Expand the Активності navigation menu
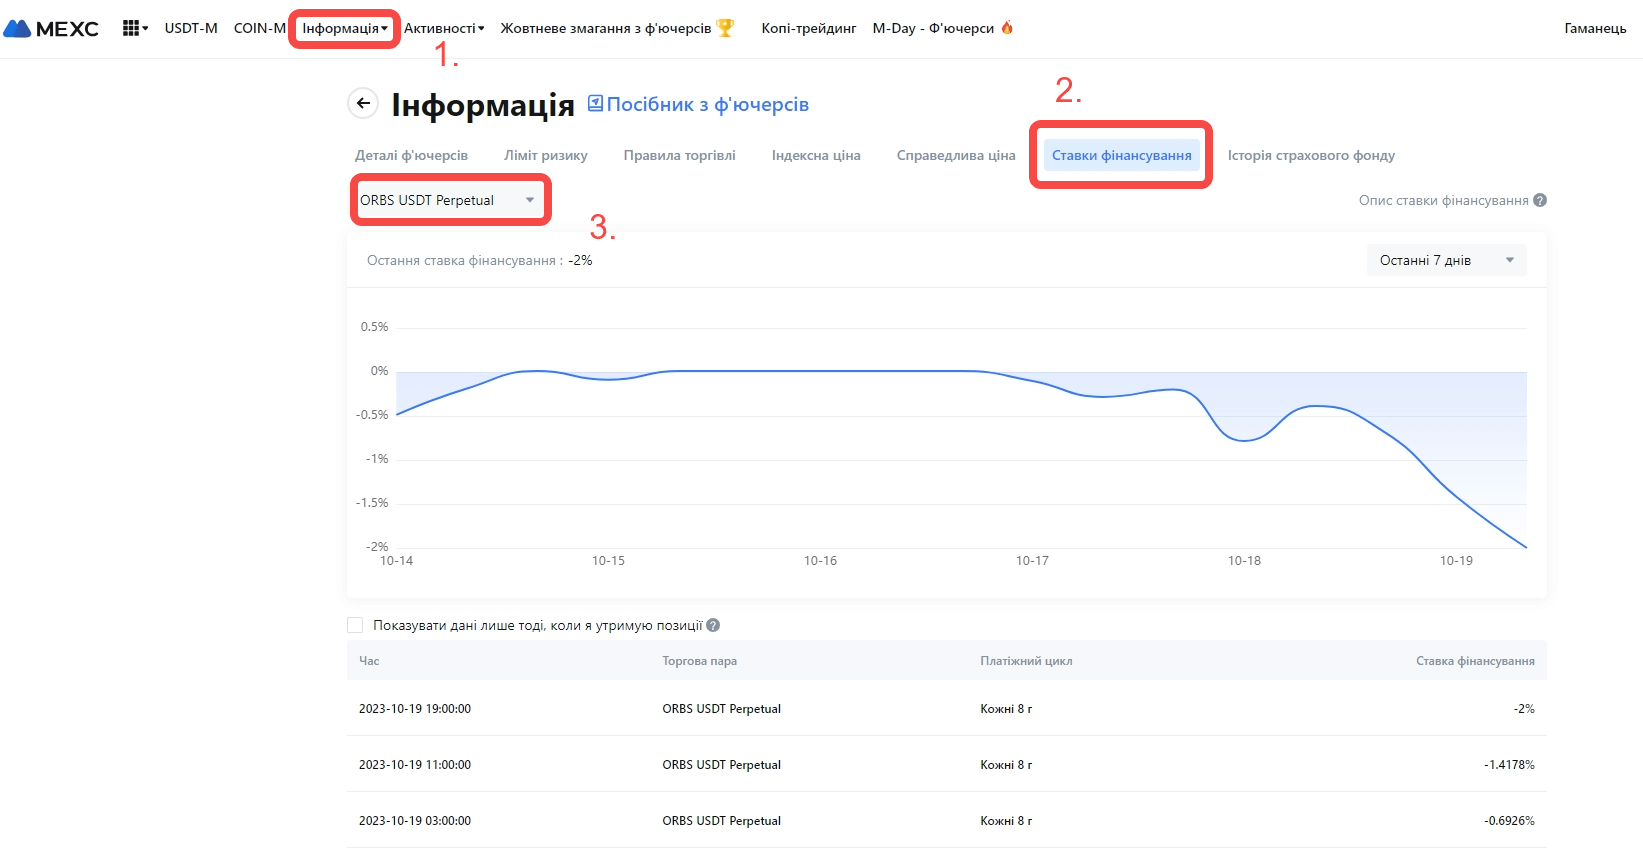 (x=443, y=28)
